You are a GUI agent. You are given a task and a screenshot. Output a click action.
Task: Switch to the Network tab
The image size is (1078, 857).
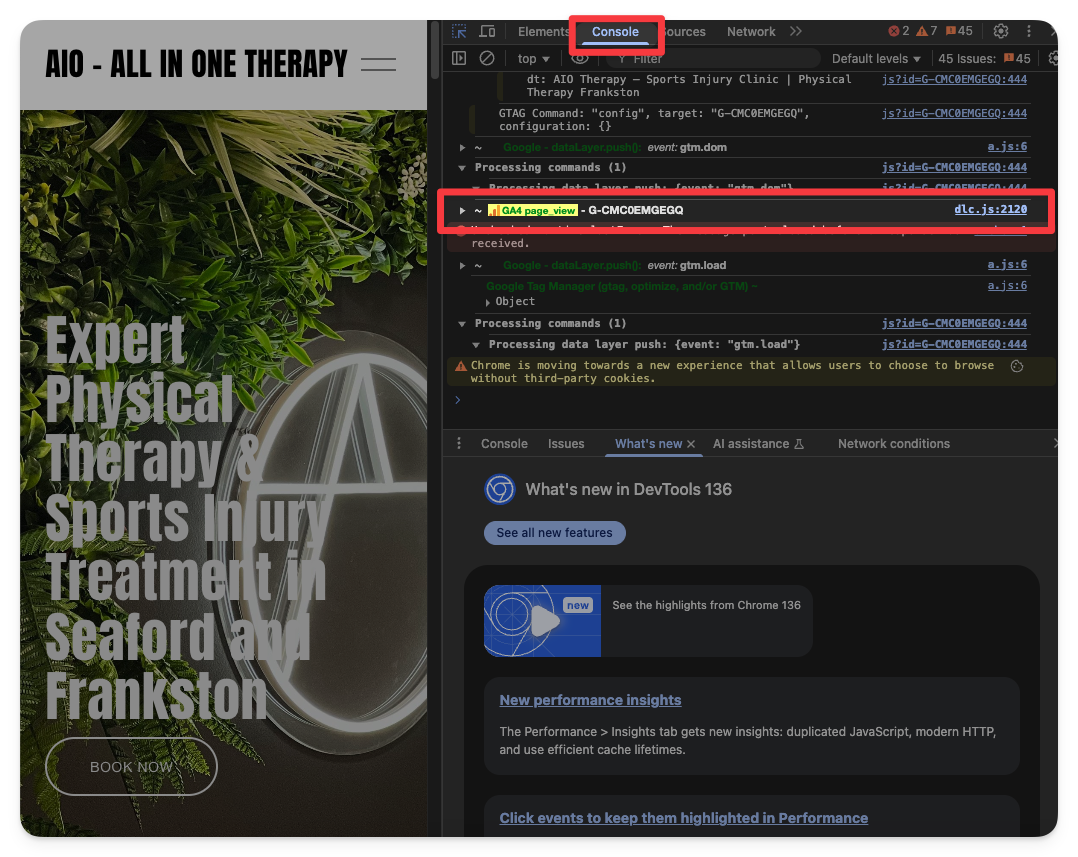tap(751, 32)
